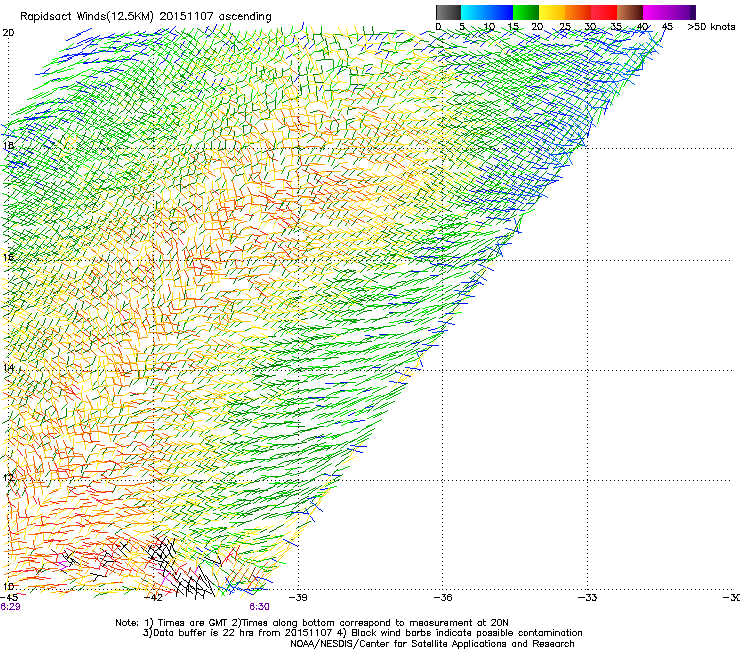Viewport: 740px width, 650px height.
Task: Pick the orange 25-30 knots legend swatch
Action: point(578,12)
